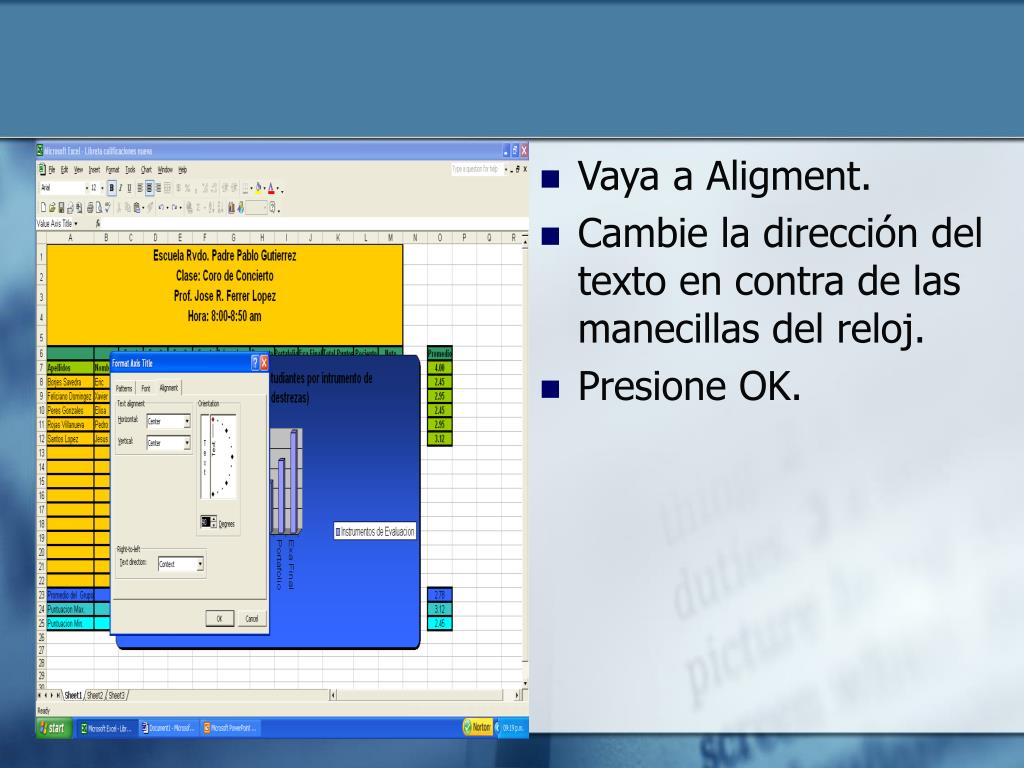Click the Microsoft Excel taskbar button
Image resolution: width=1024 pixels, height=768 pixels.
(x=106, y=728)
